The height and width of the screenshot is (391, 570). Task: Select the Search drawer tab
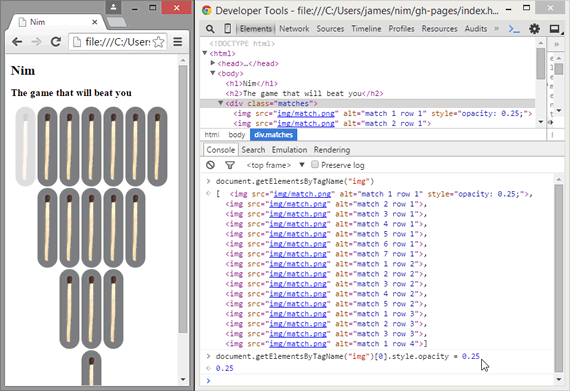point(253,150)
